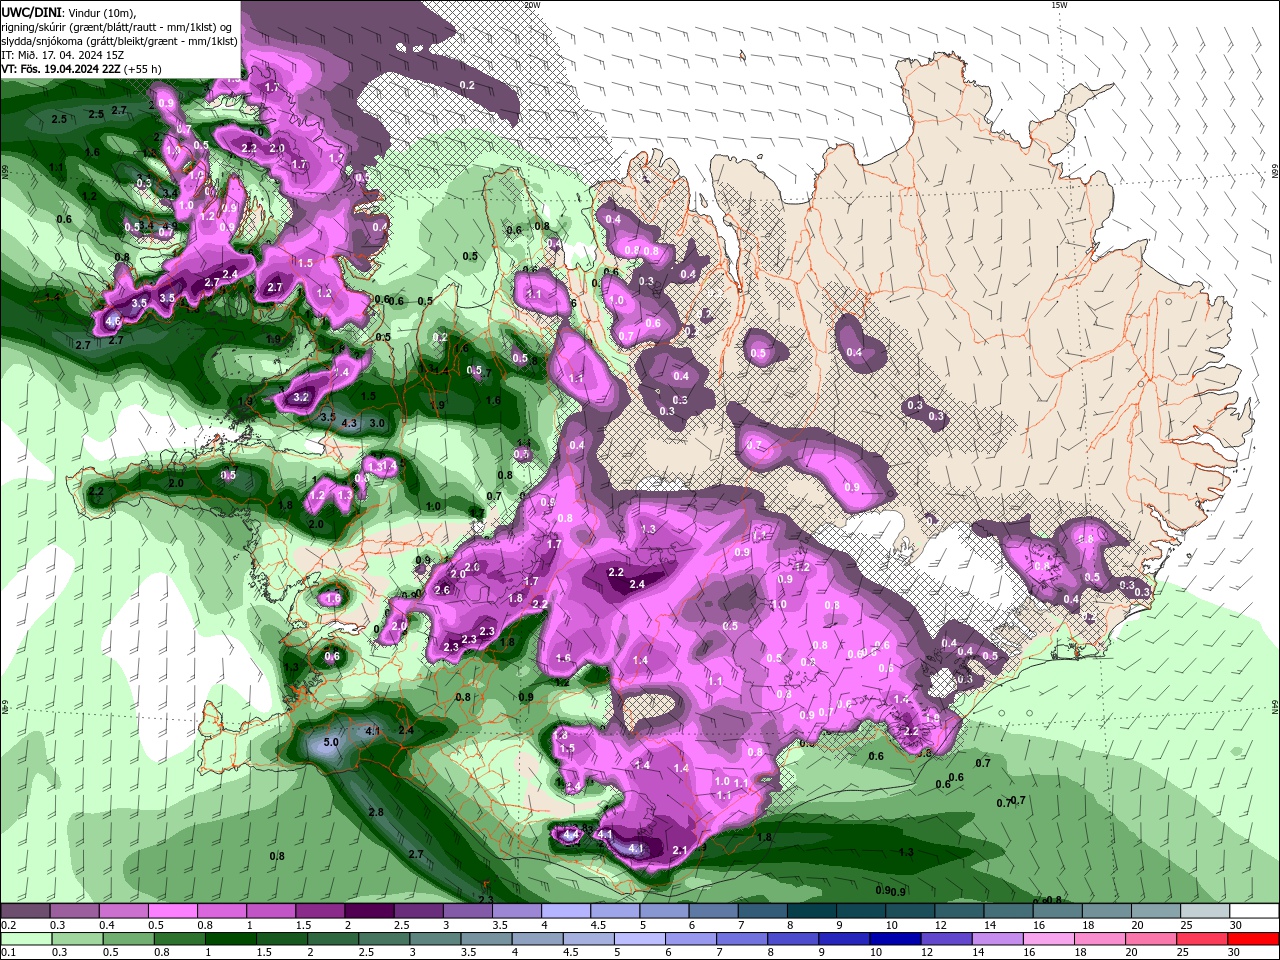Click the 'VT: Fös. 19.04.2024 22Z (+55 h)' line
Image resolution: width=1280 pixels, height=960 pixels.
82,69
